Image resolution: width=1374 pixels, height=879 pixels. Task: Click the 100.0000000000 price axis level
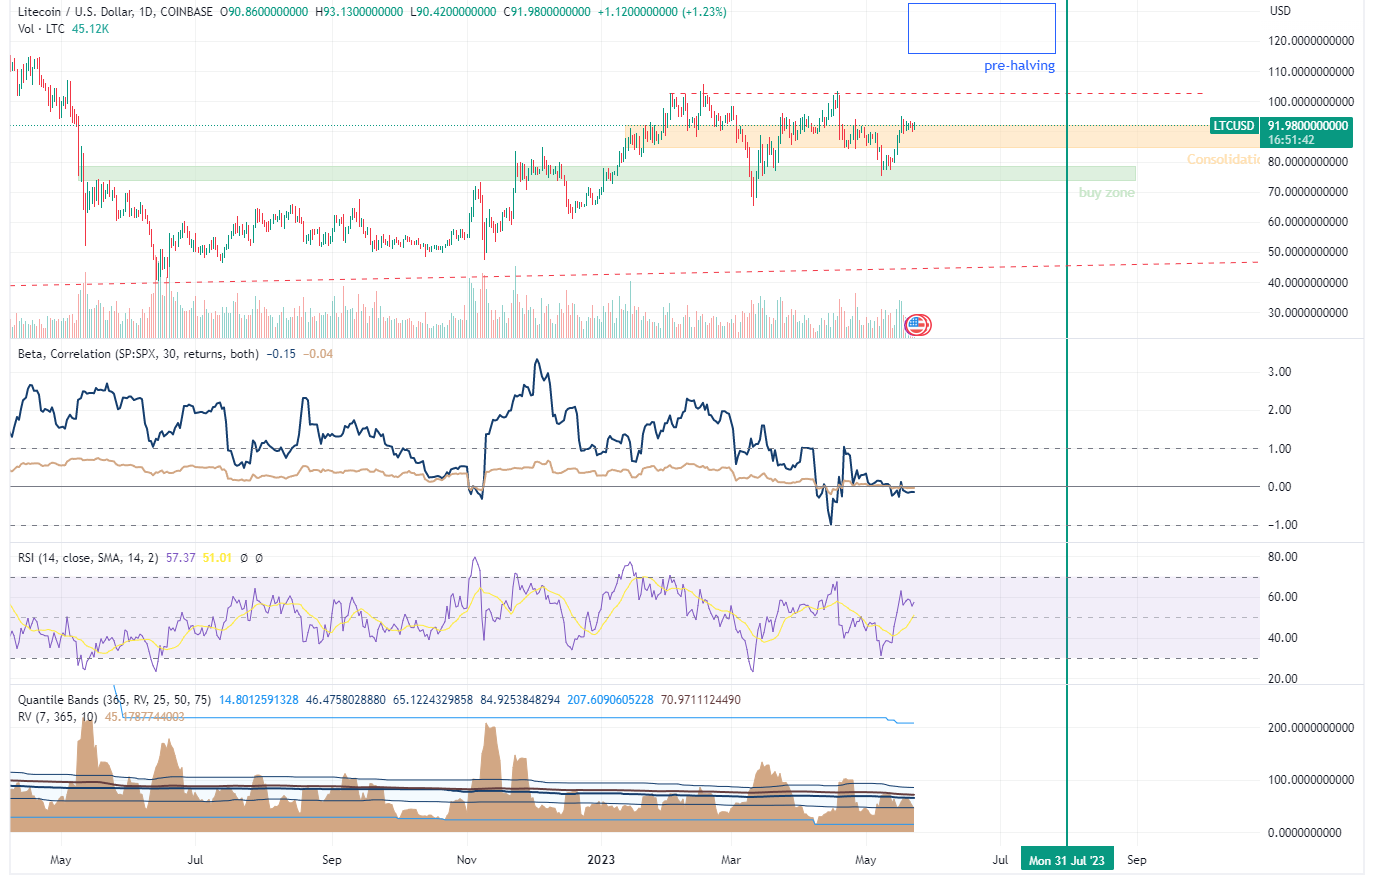tap(1310, 102)
